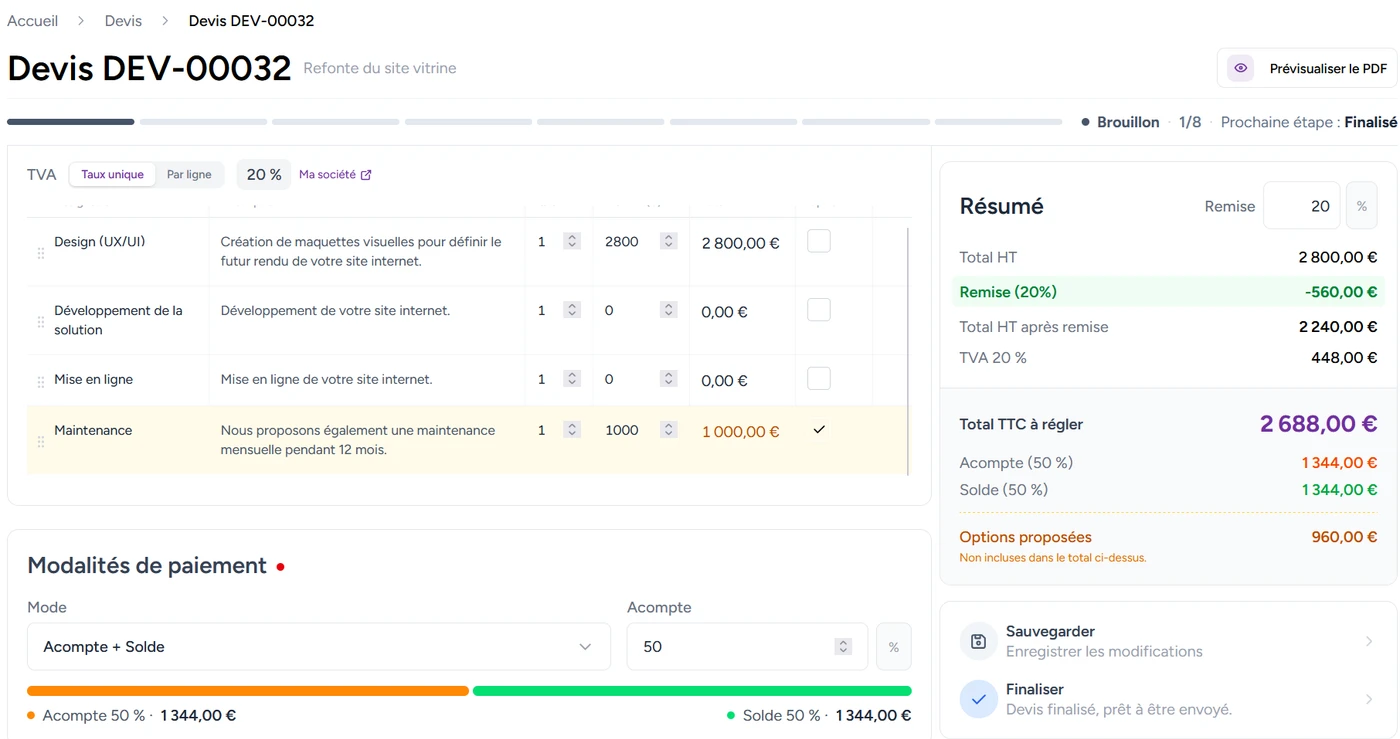Click the orange Acompte payment bar
Image resolution: width=1400 pixels, height=739 pixels.
coord(248,691)
